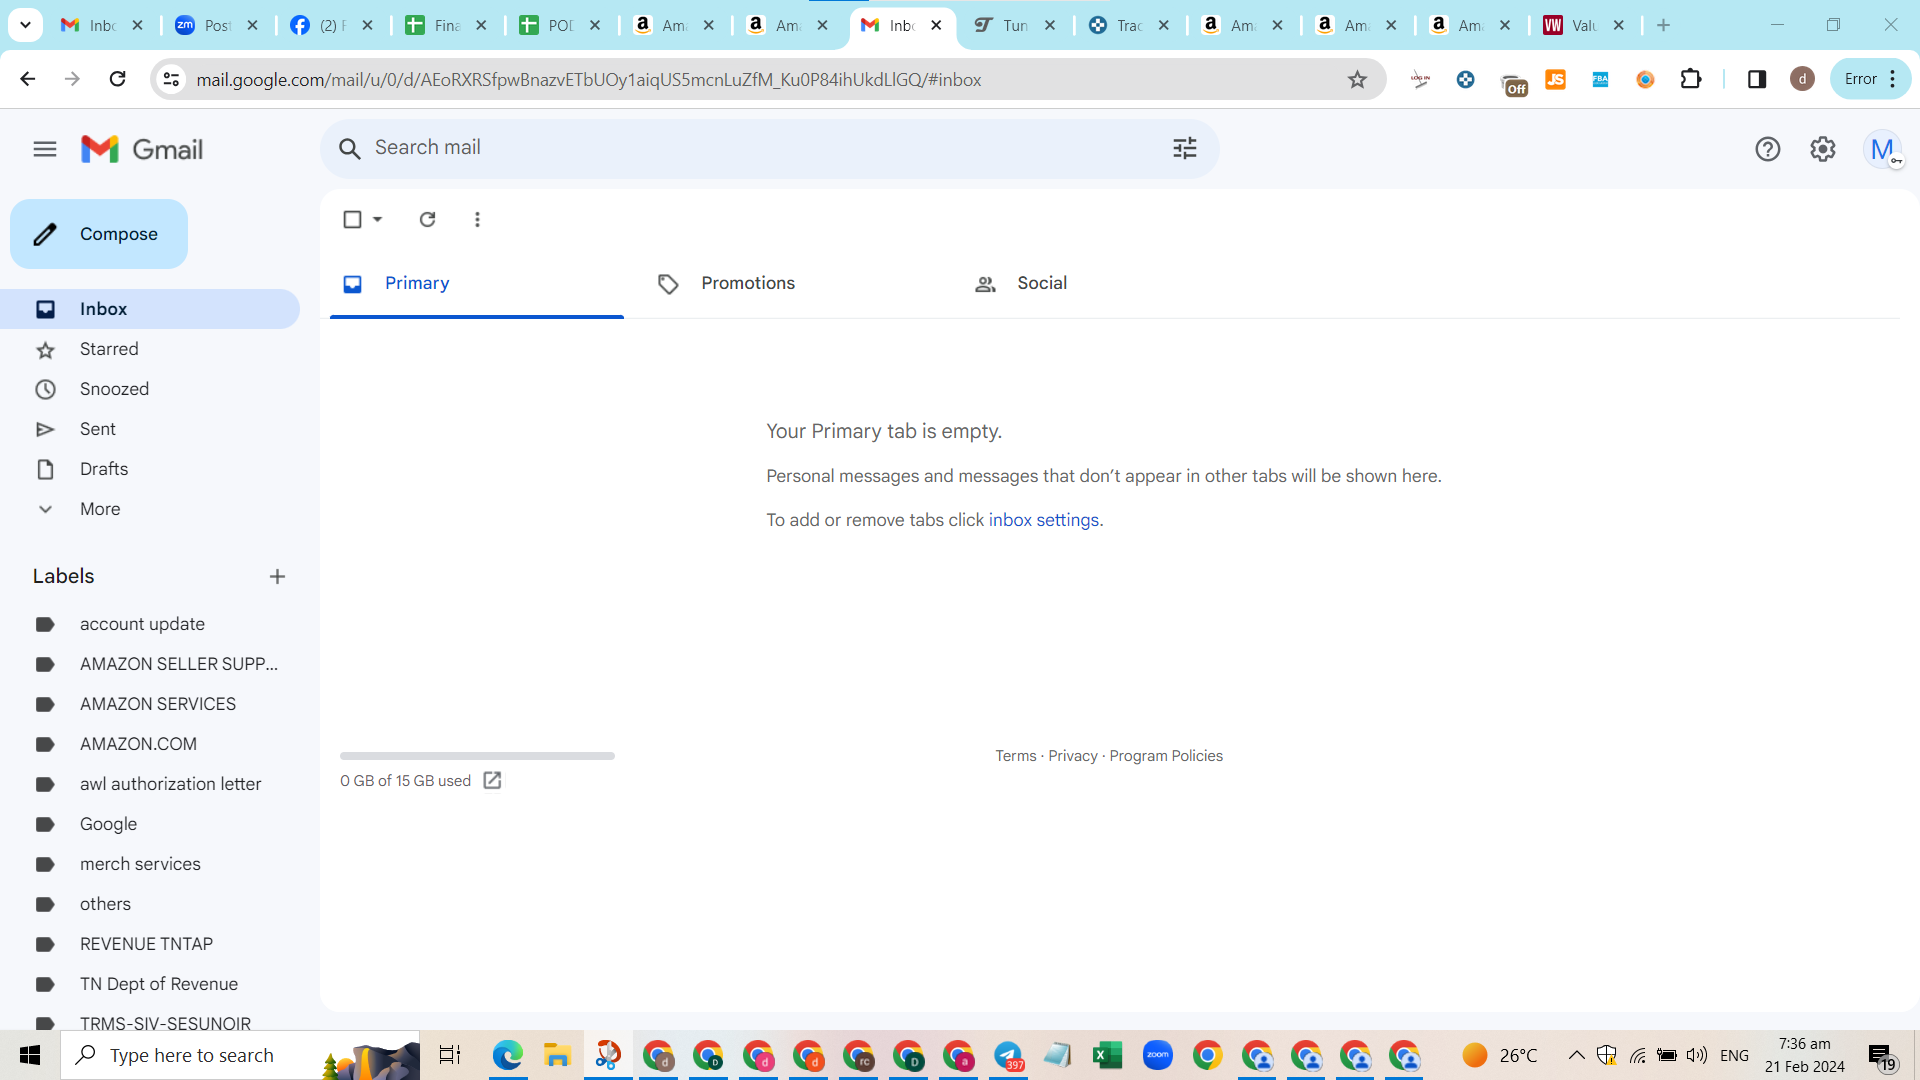Click the Windows taskbar search box
This screenshot has height=1080, width=1920.
click(x=240, y=1055)
